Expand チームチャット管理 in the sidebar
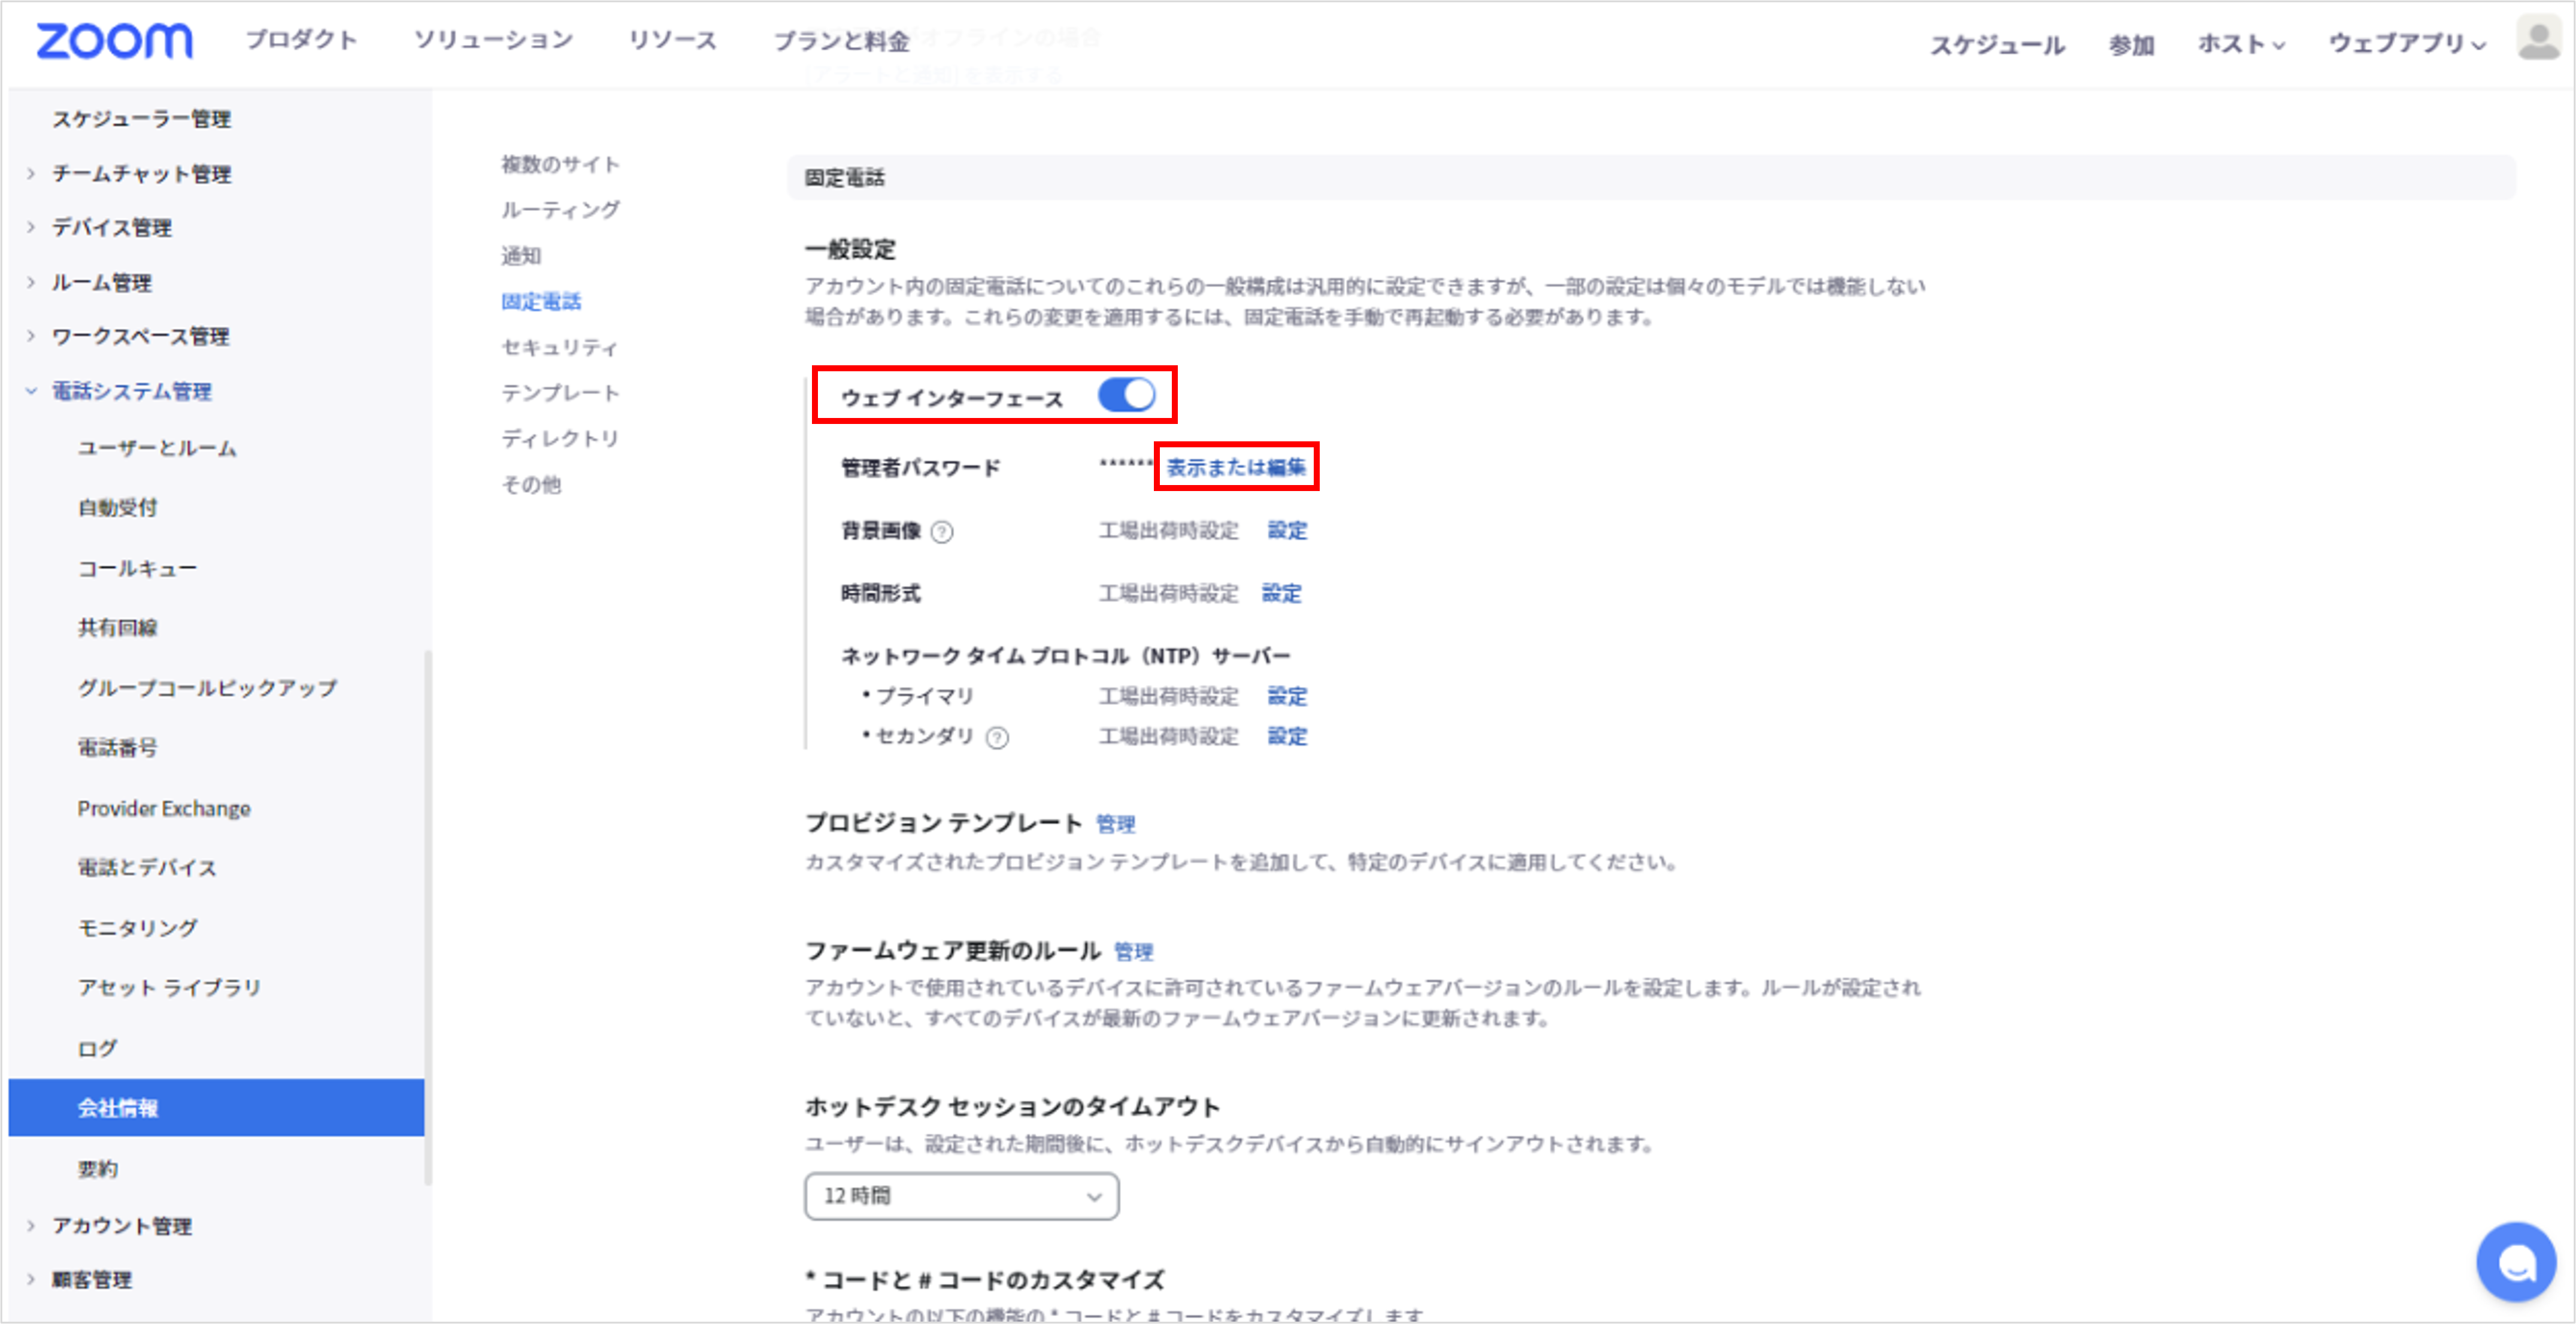 coord(31,174)
